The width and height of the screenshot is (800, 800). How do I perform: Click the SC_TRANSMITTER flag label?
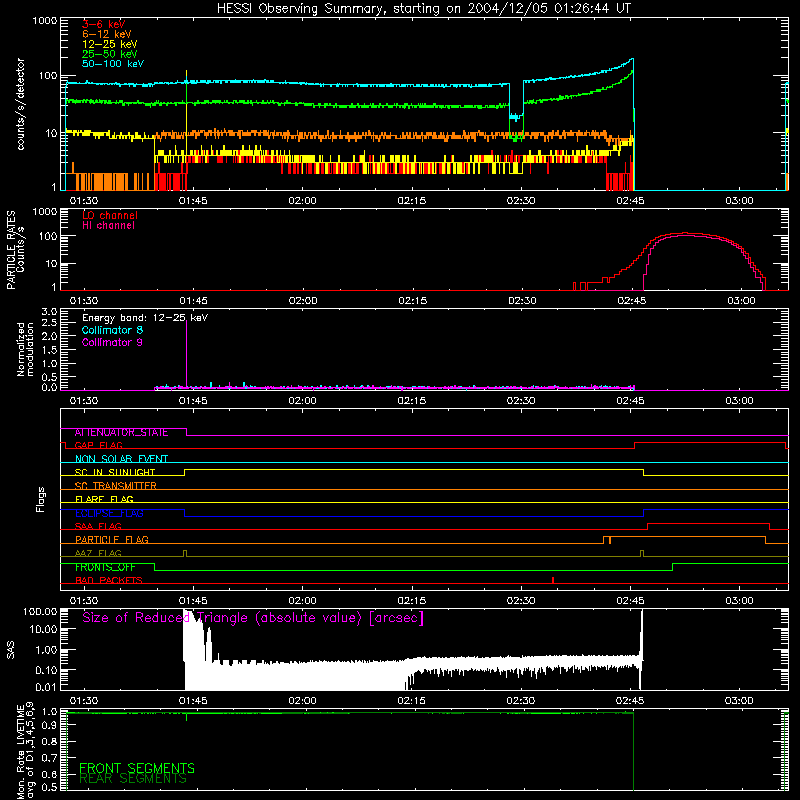[116, 486]
